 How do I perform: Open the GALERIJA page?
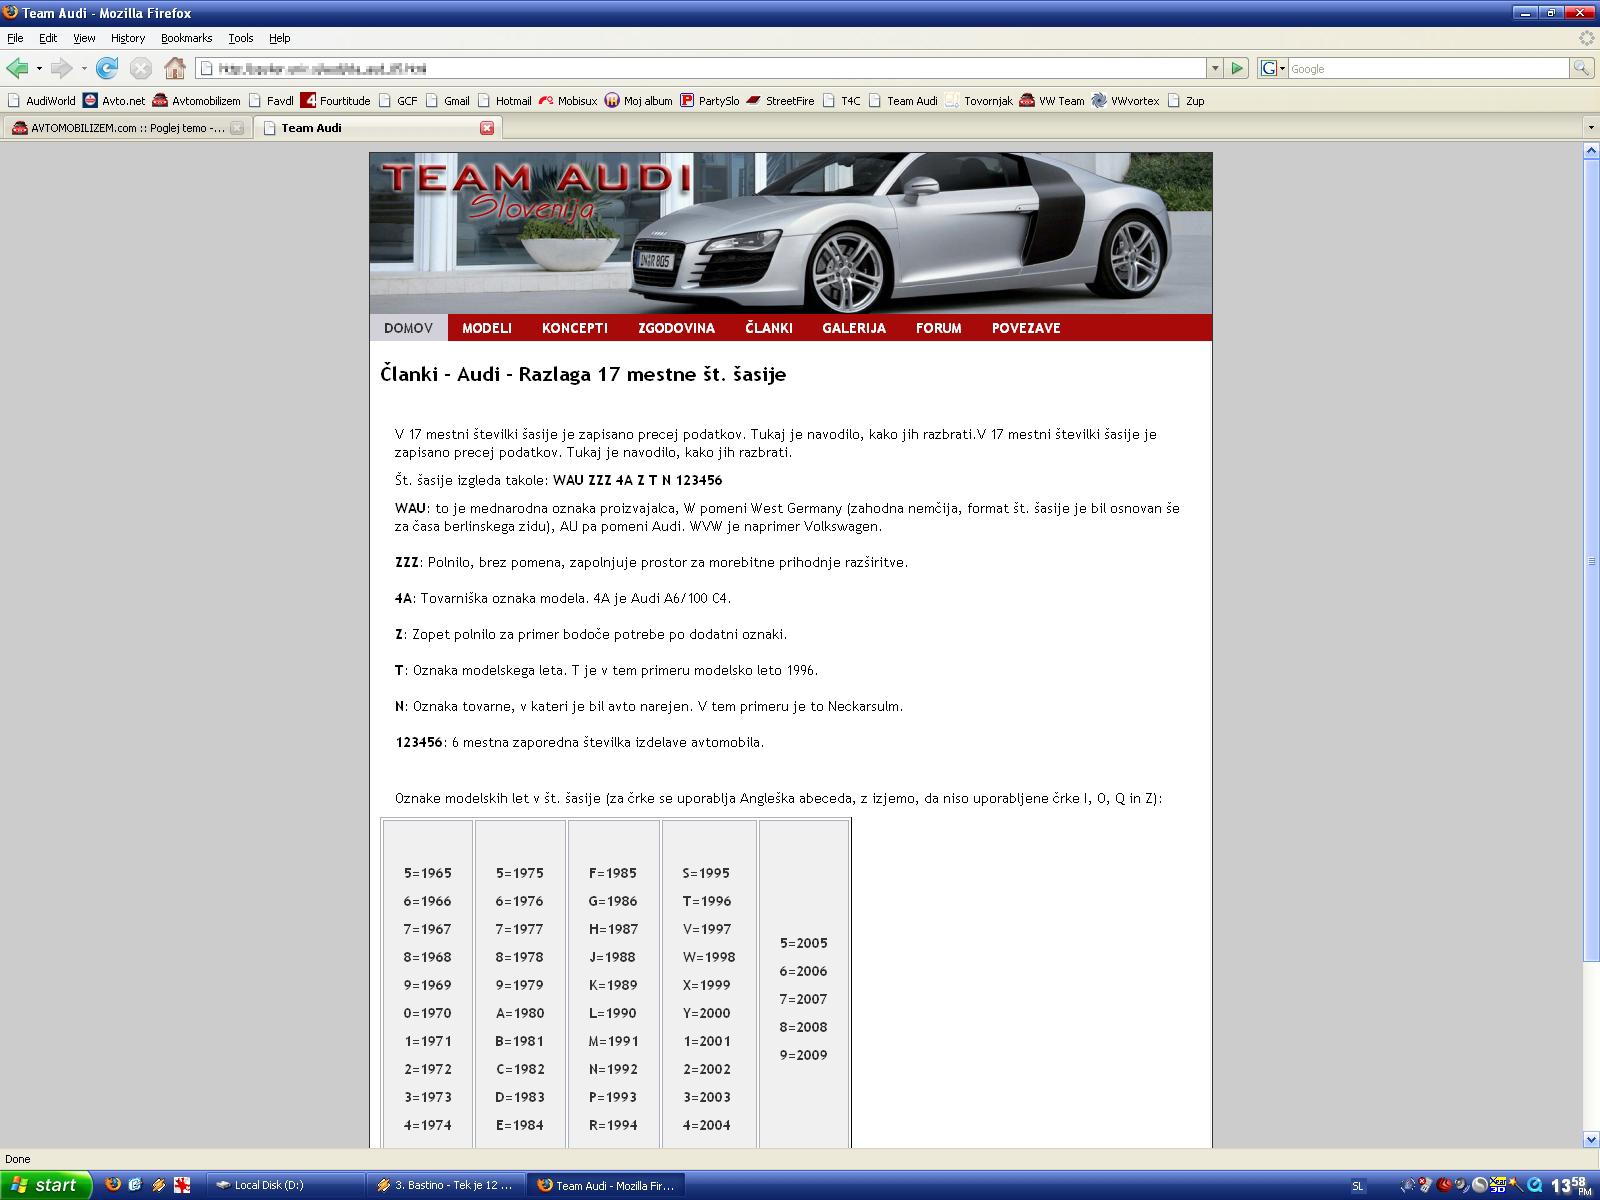click(x=854, y=328)
